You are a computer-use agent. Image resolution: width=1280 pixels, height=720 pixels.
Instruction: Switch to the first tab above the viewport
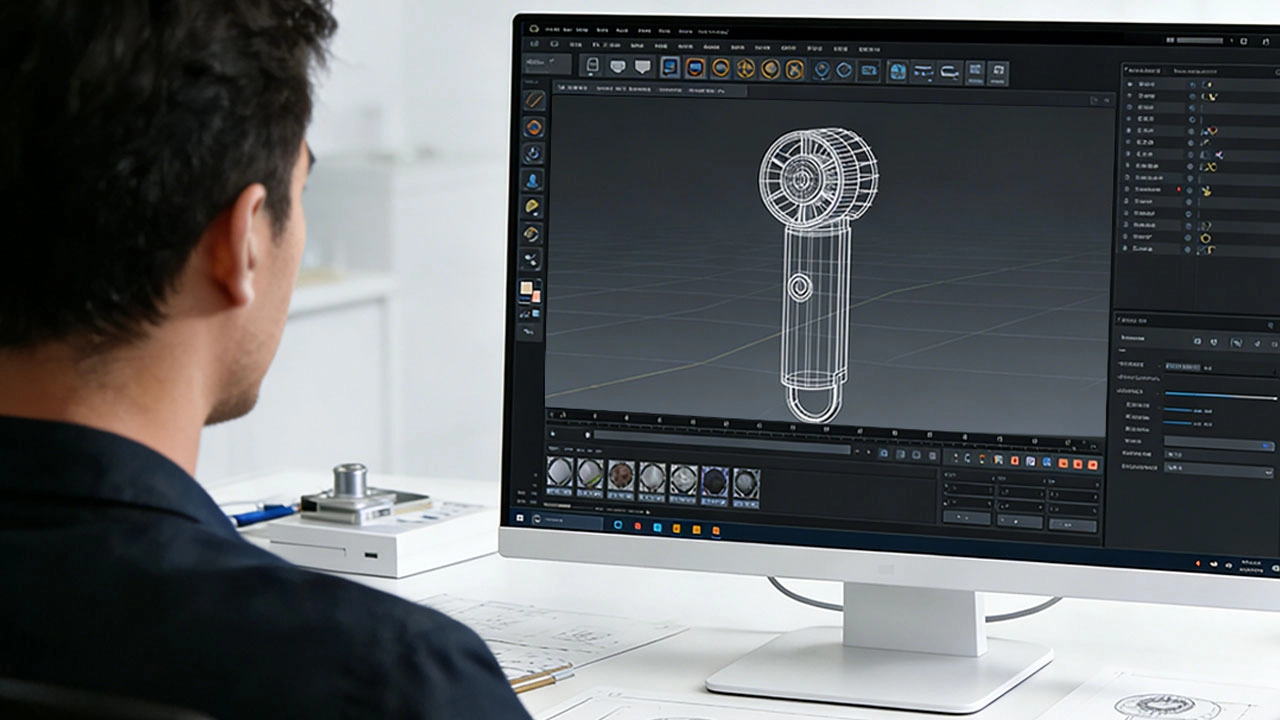point(574,89)
